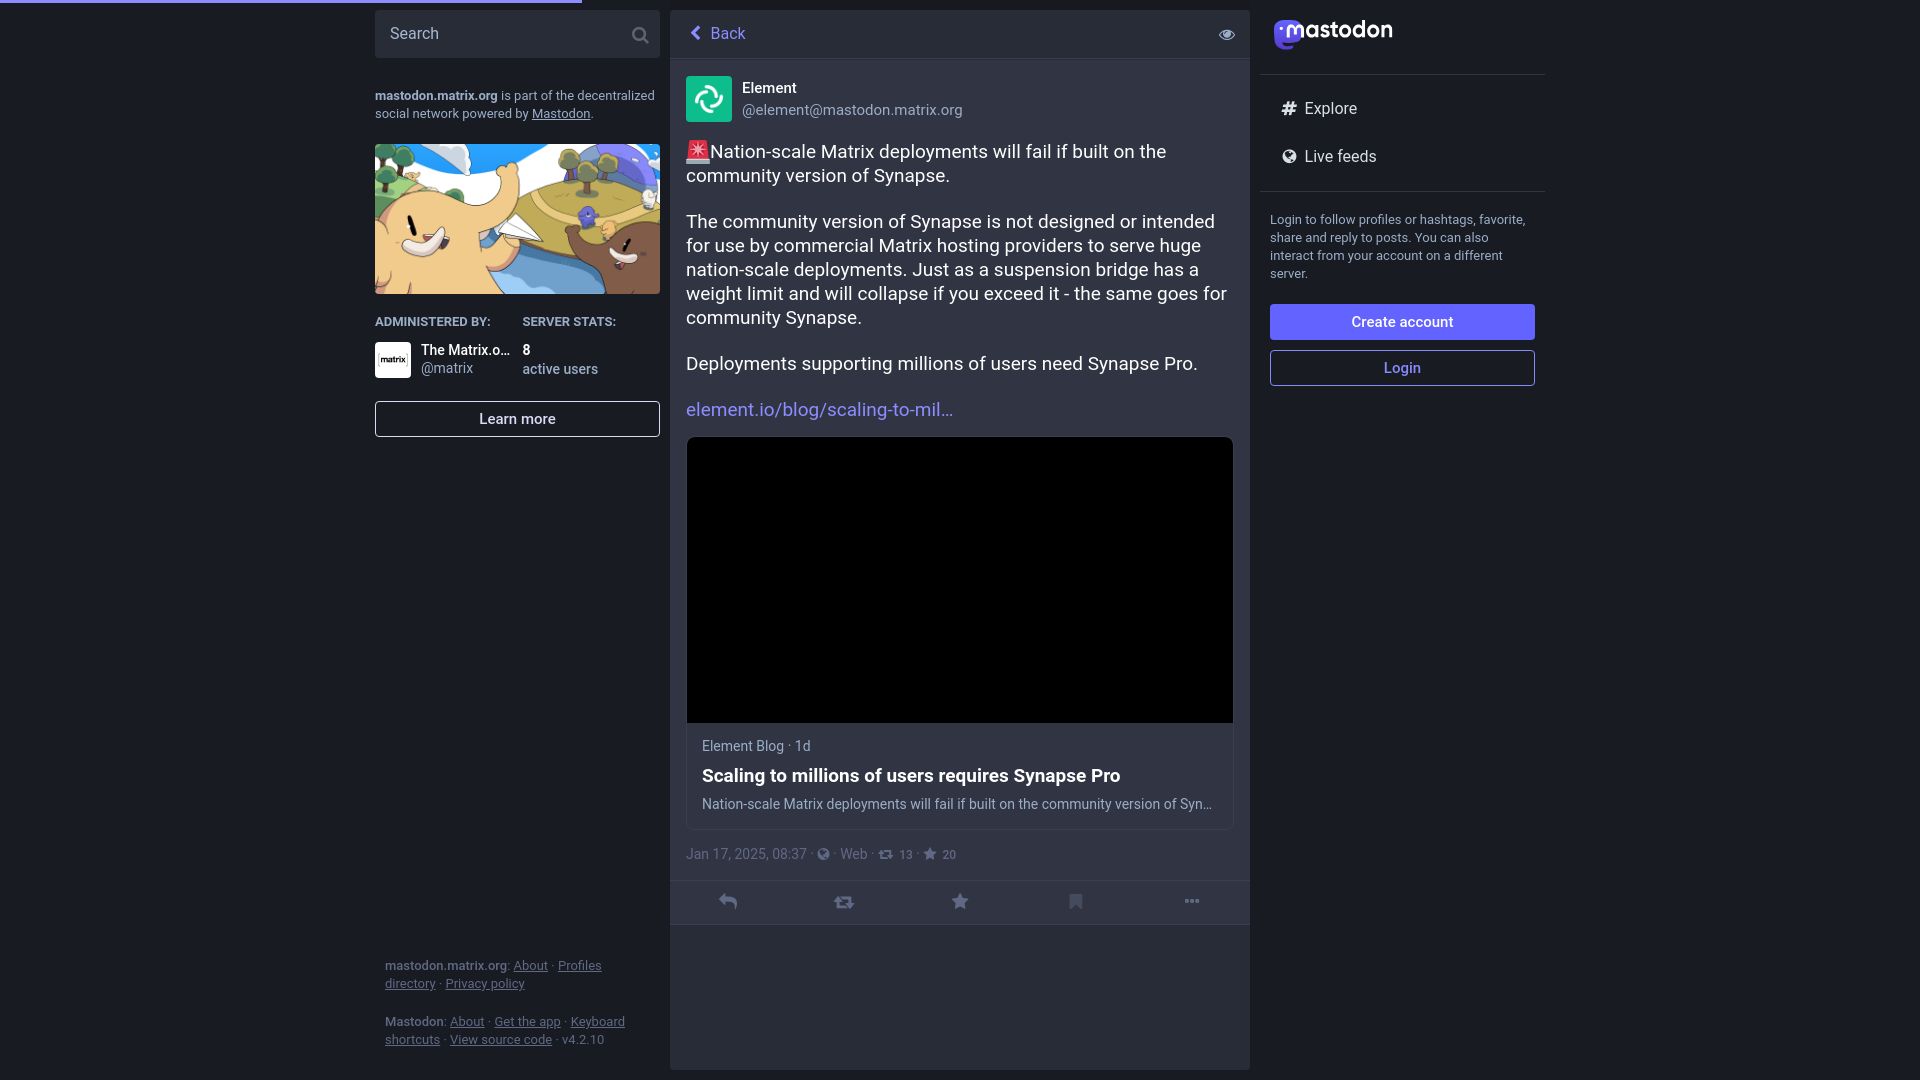Click the Learn more button
Screen dimensions: 1920x1080
517,419
